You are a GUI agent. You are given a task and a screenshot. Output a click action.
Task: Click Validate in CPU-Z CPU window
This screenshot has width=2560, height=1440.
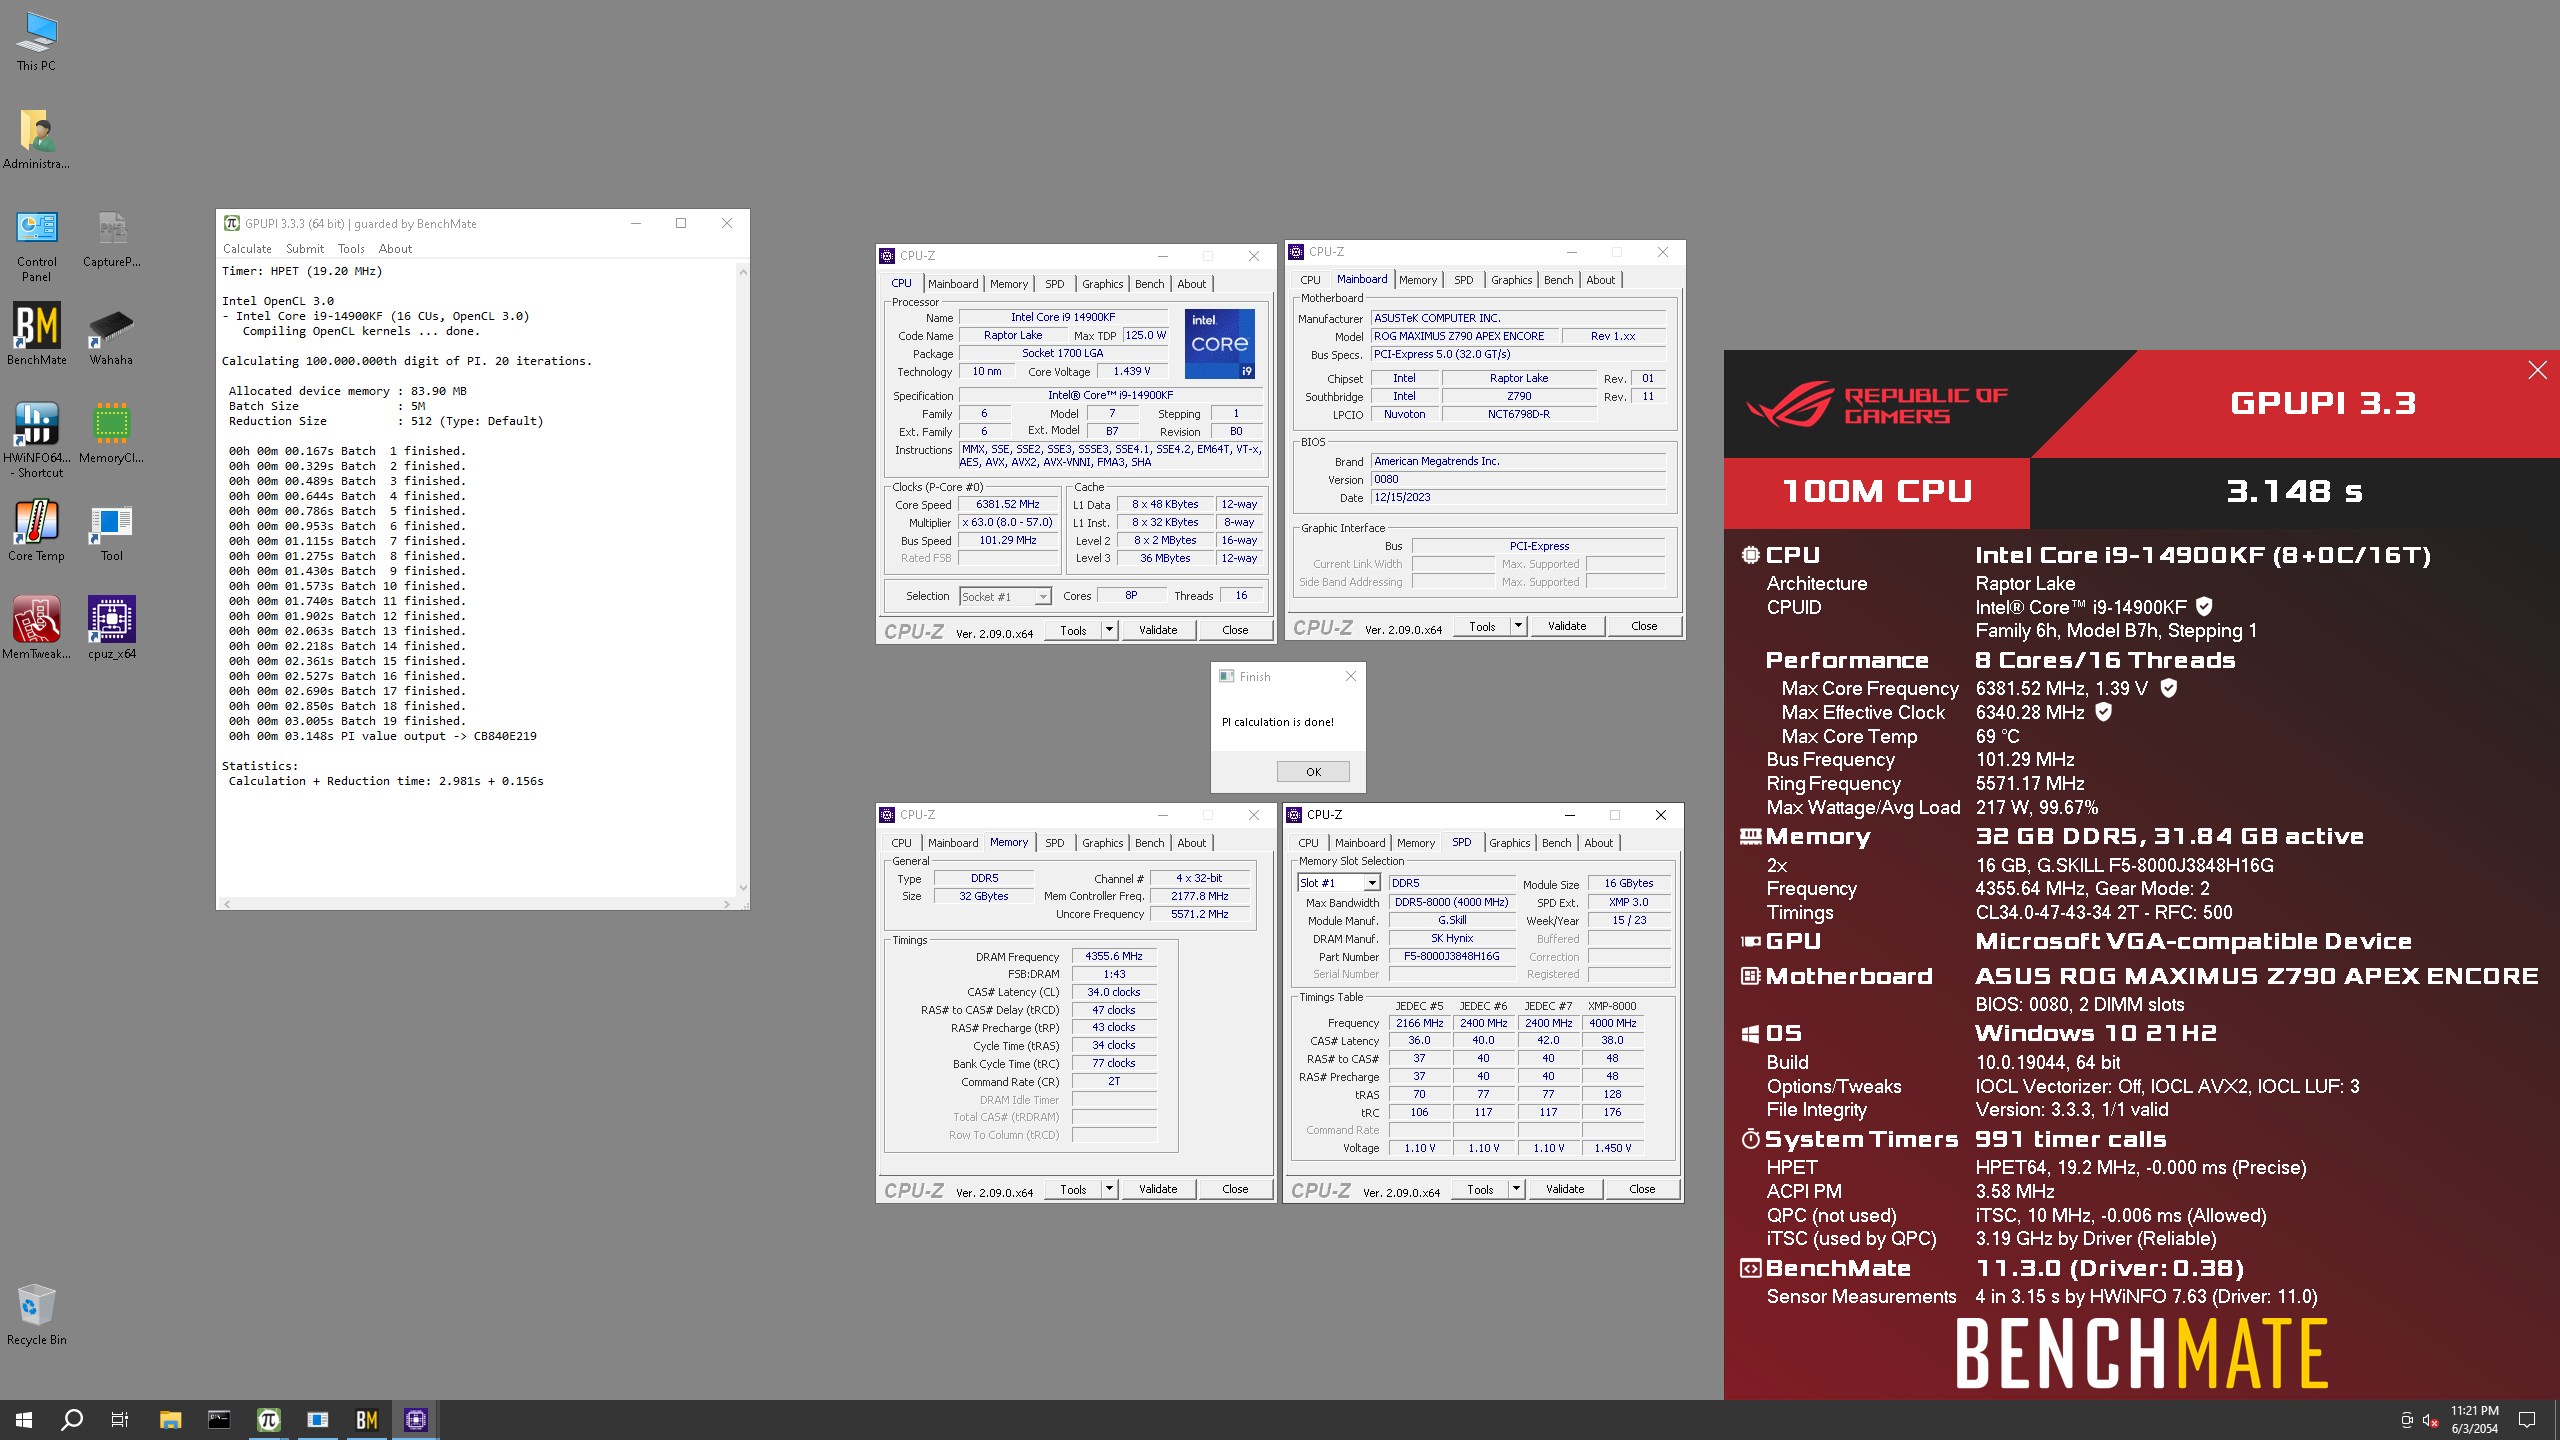pyautogui.click(x=1157, y=630)
